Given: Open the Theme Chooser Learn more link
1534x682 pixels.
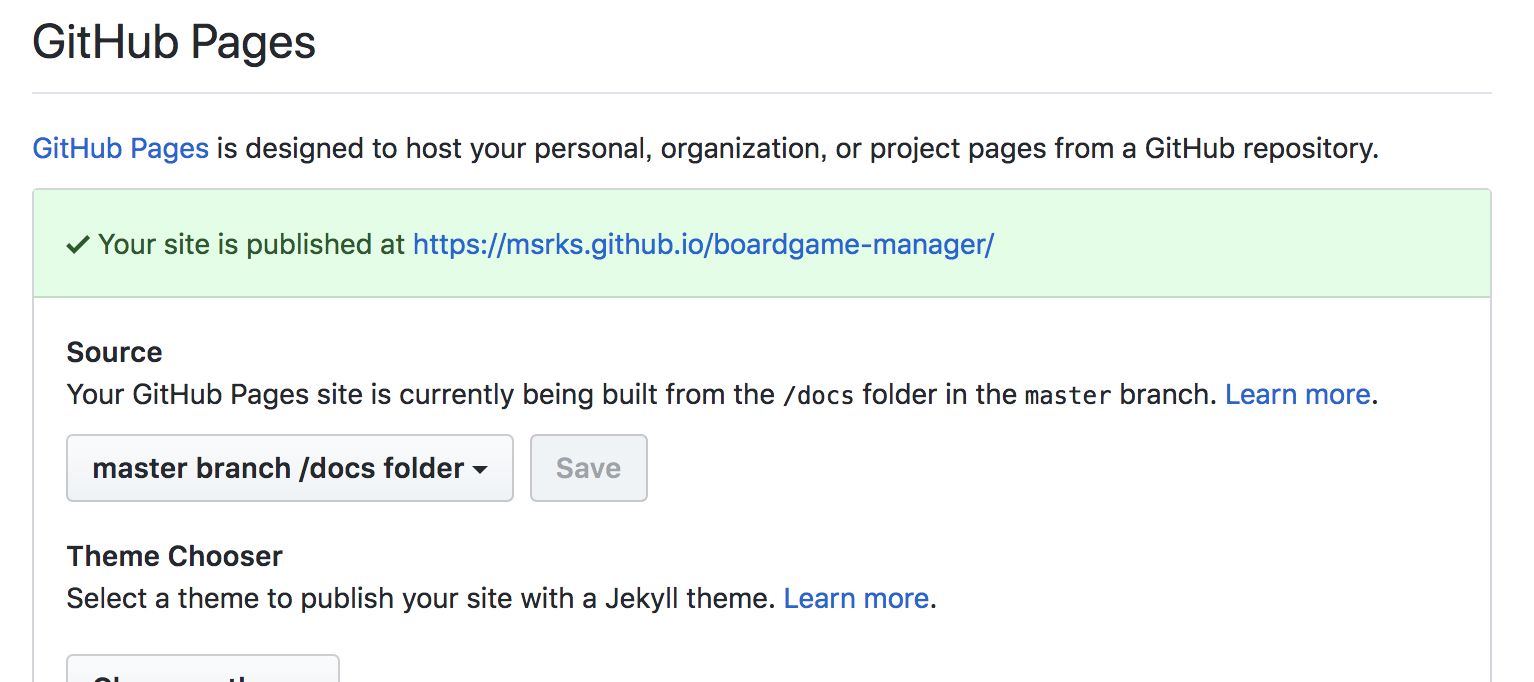Looking at the screenshot, I should (x=856, y=598).
